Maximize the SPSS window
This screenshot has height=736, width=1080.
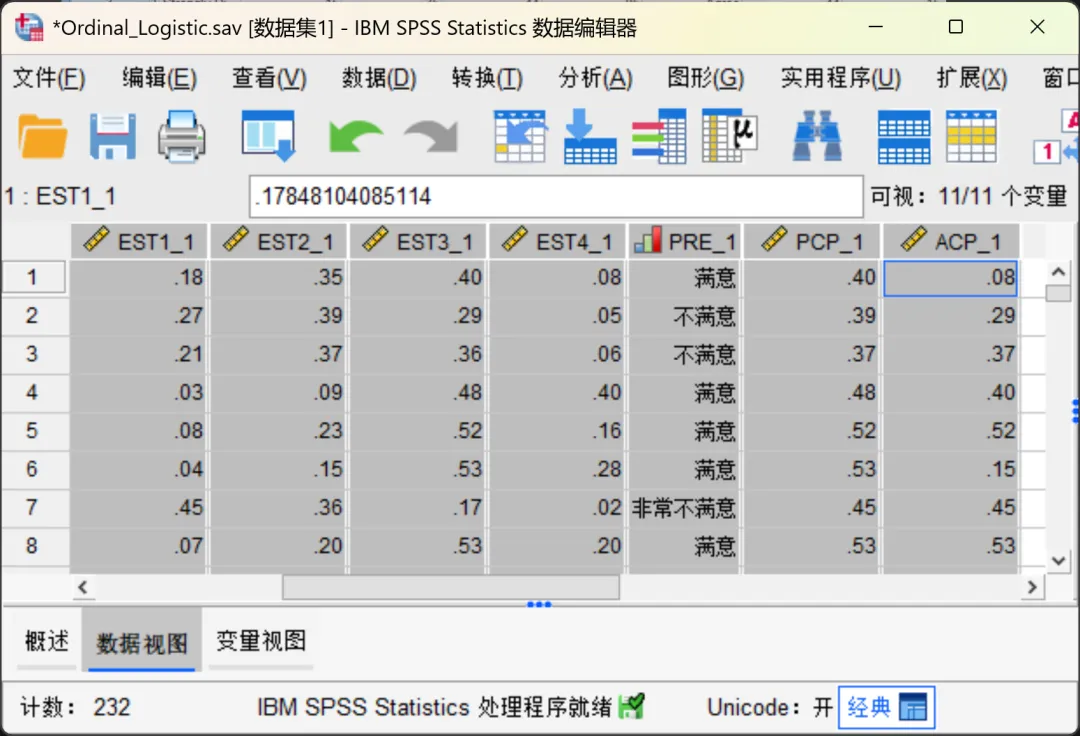click(x=956, y=27)
